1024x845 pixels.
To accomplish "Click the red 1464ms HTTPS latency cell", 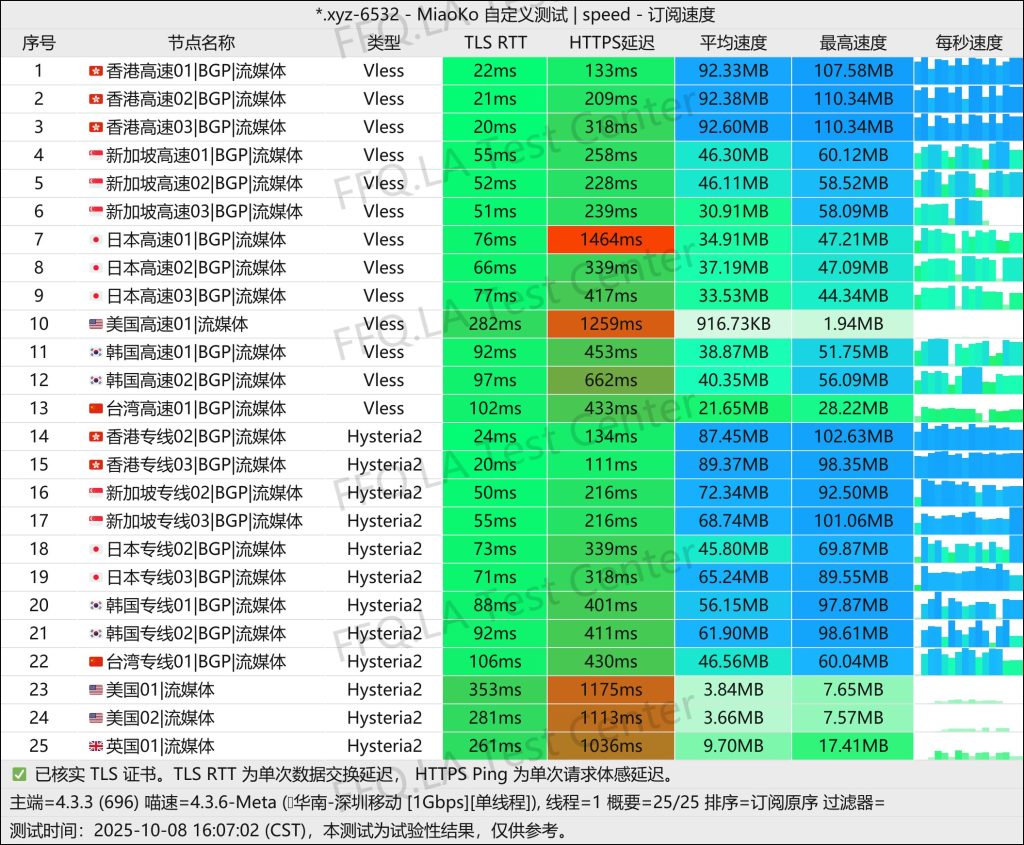I will [611, 240].
